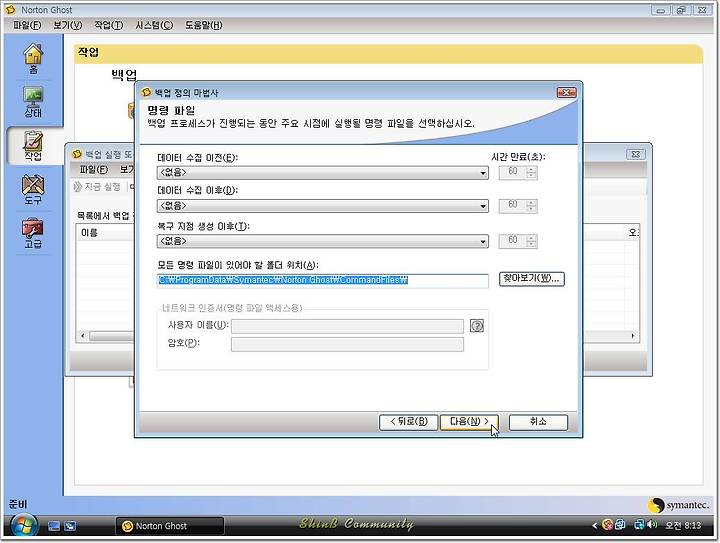Click the 암호 password field
Image resolution: width=720 pixels, height=543 pixels.
click(347, 344)
